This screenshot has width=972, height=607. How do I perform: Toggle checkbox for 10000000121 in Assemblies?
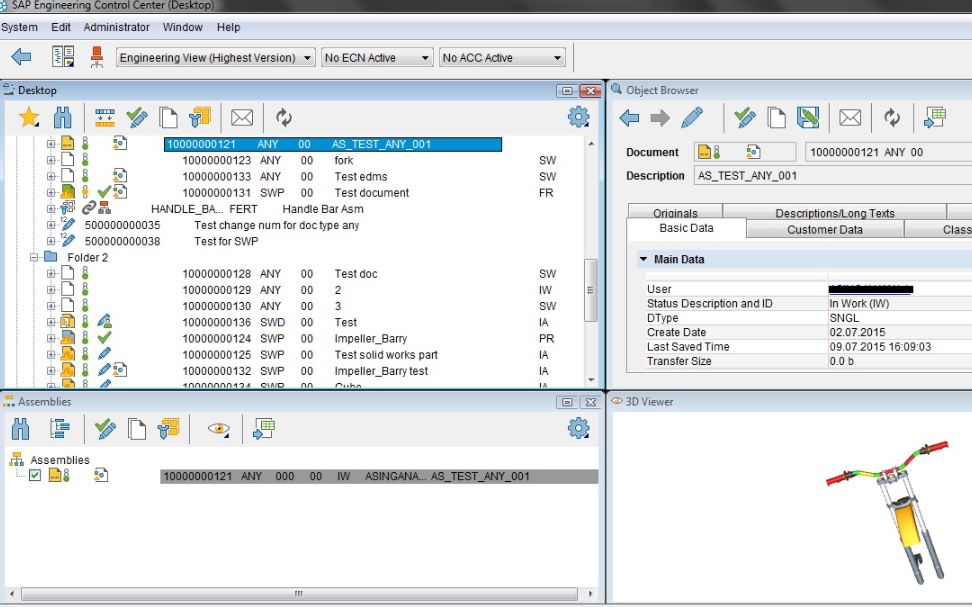click(35, 476)
